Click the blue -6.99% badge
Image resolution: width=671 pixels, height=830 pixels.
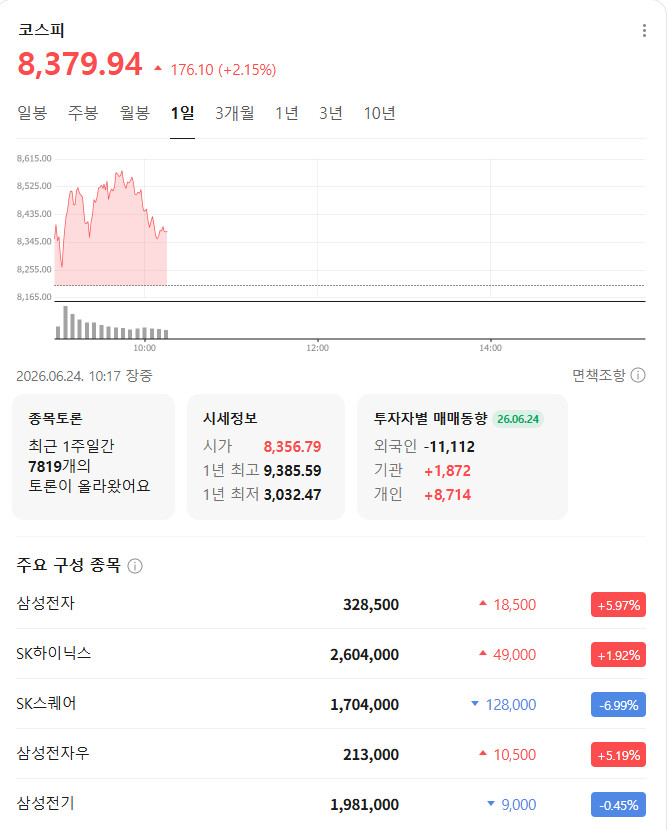click(x=618, y=705)
